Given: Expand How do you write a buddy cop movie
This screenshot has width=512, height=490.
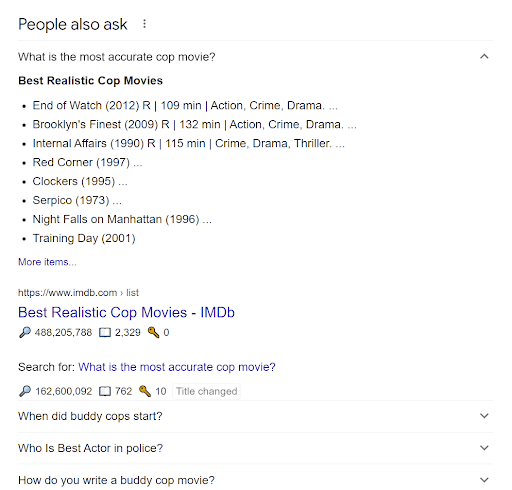Looking at the screenshot, I should 255,480.
